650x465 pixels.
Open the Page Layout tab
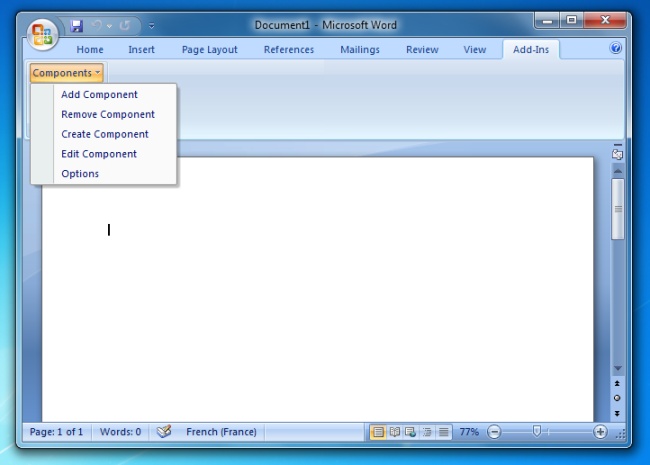pos(209,50)
